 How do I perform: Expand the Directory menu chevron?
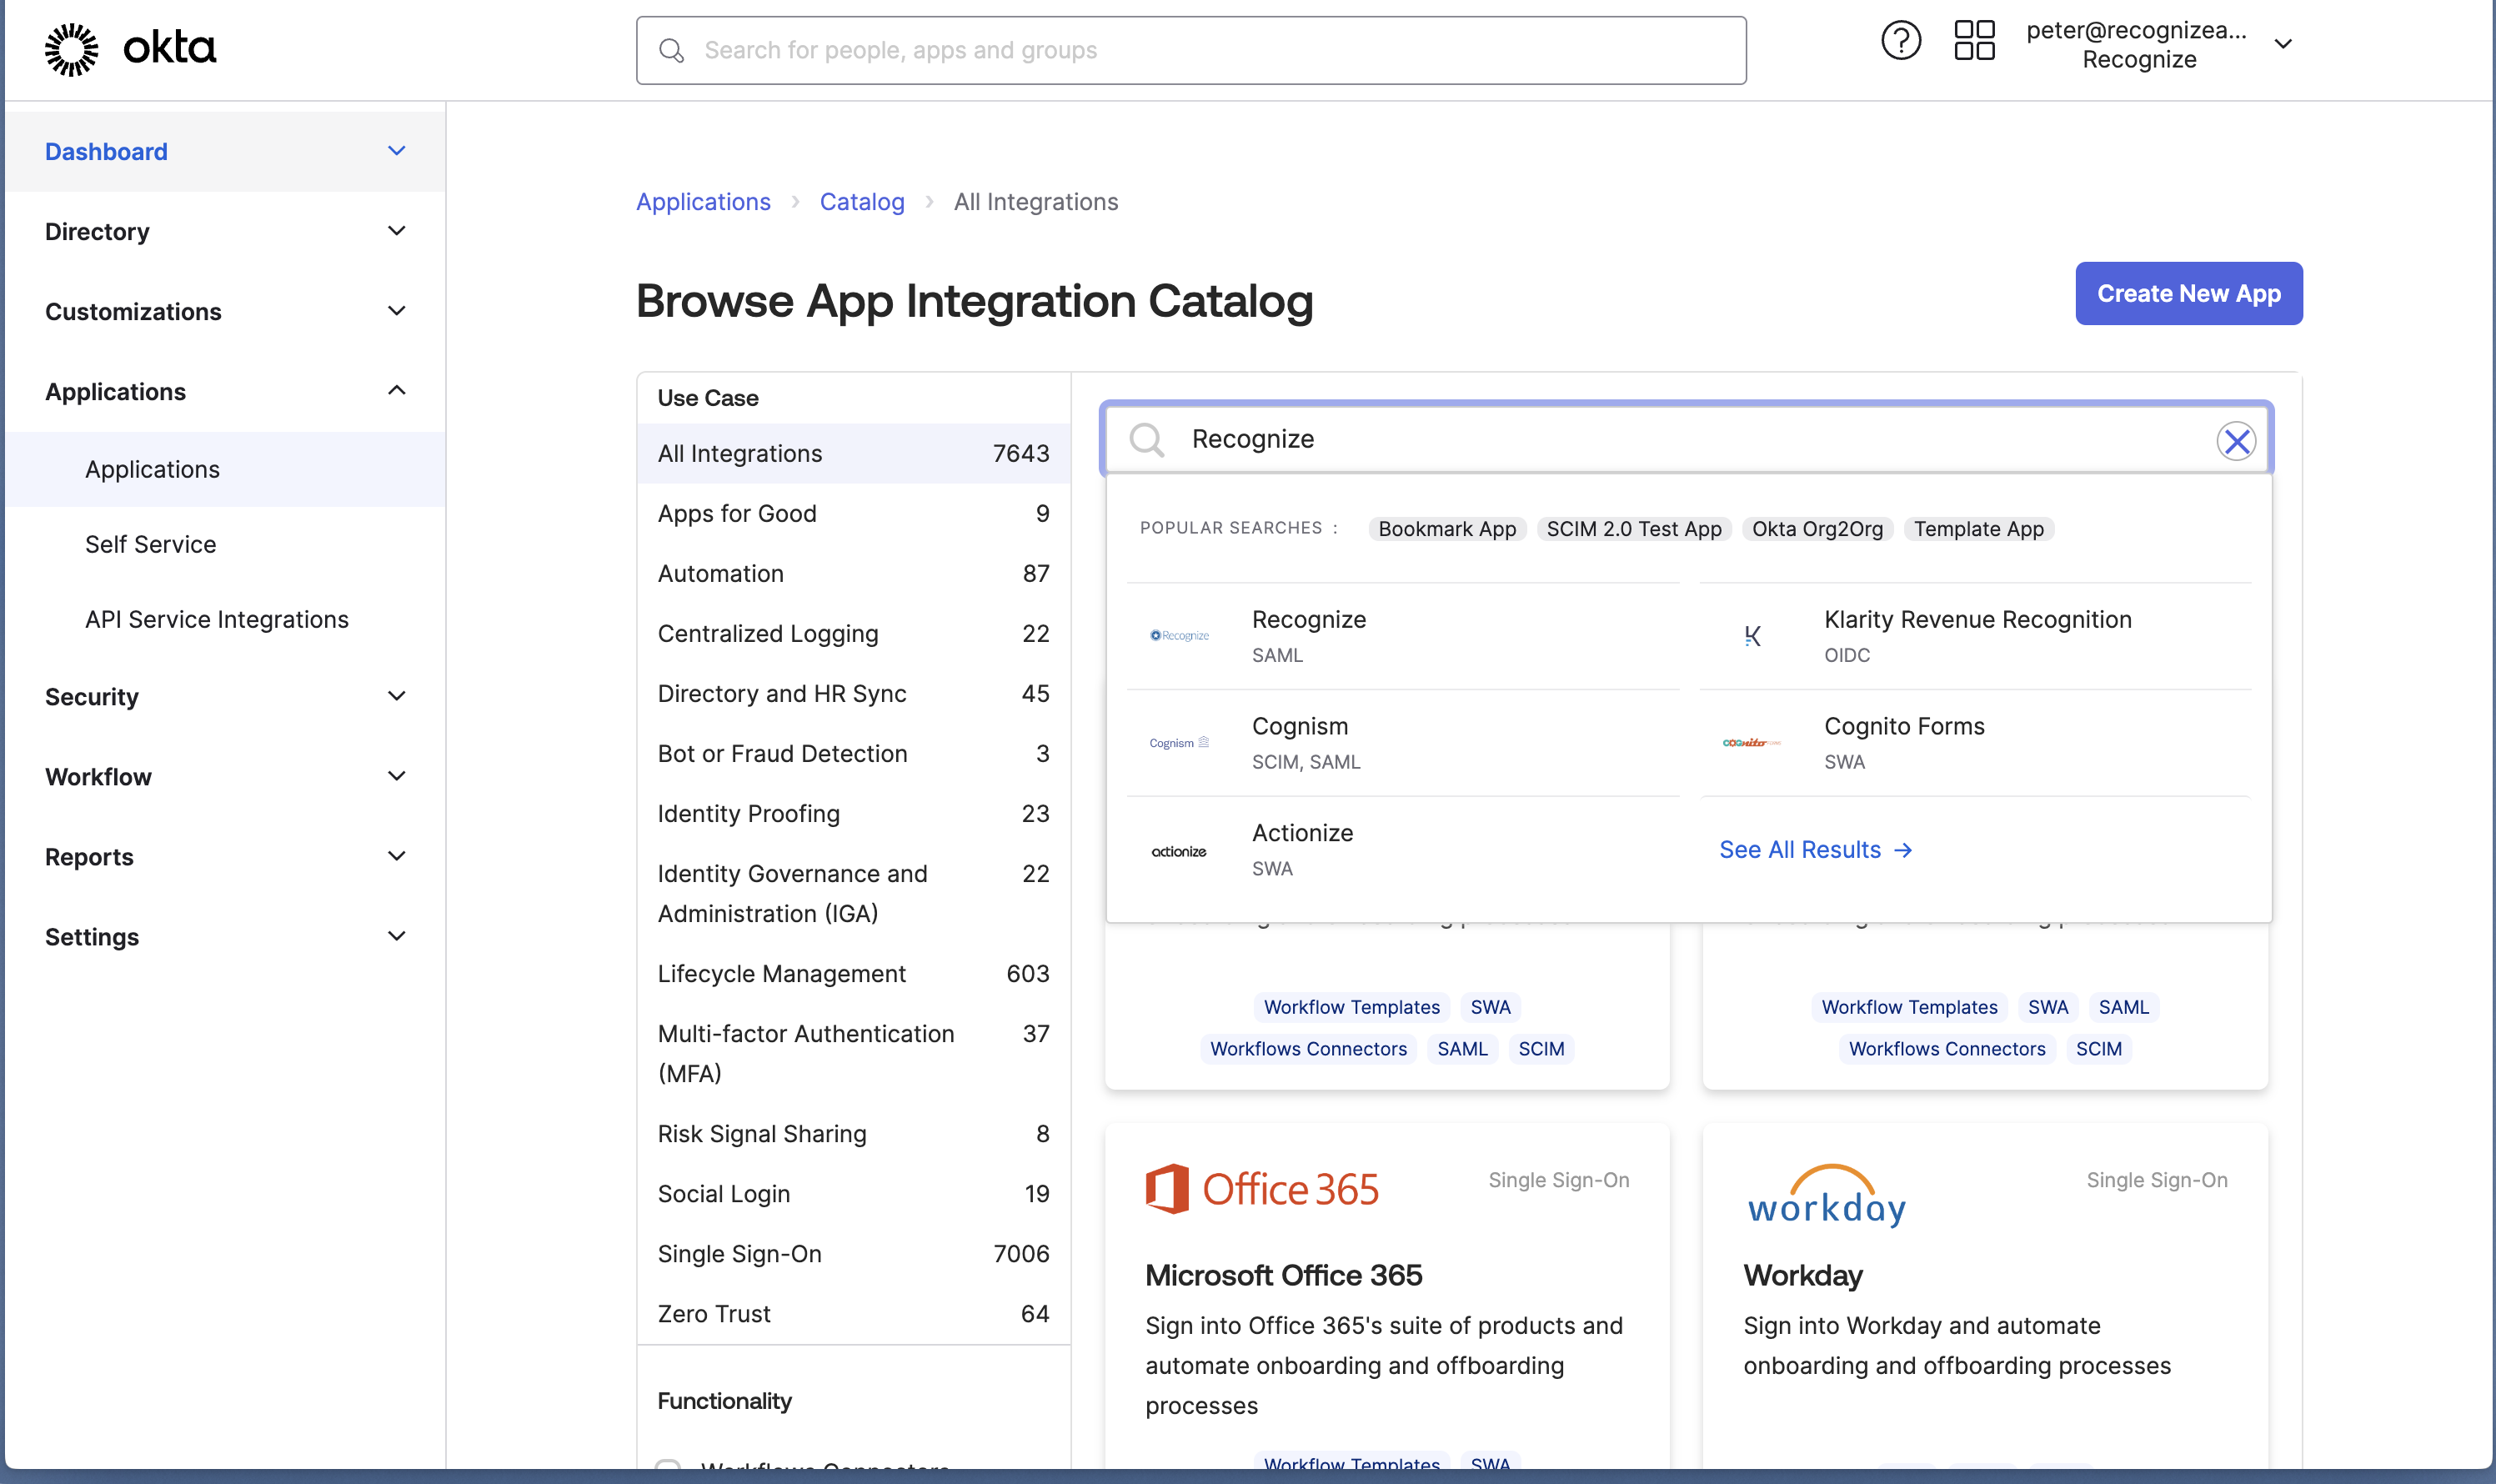pyautogui.click(x=397, y=231)
